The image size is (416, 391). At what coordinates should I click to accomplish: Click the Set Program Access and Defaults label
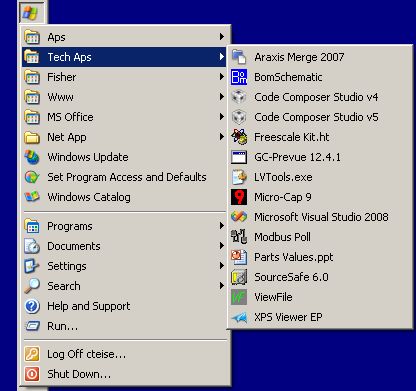(127, 177)
